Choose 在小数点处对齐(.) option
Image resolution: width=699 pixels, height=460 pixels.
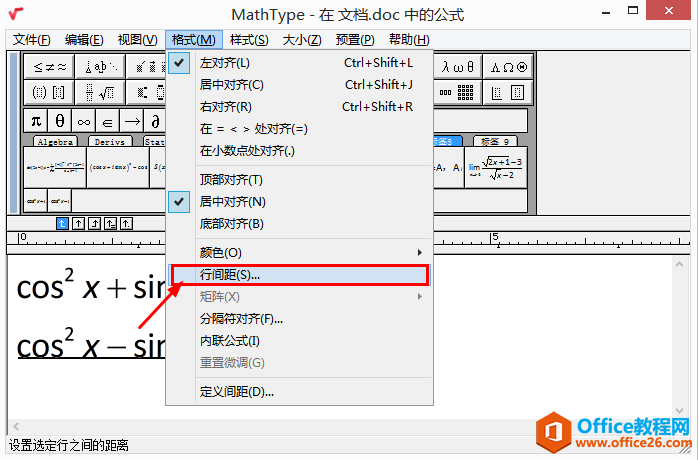point(299,151)
